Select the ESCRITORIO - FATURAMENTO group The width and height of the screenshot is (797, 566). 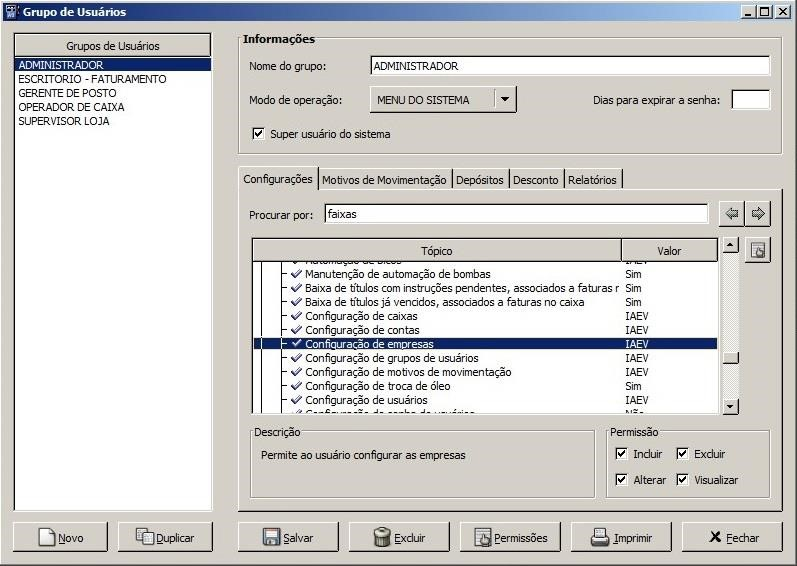tap(113, 79)
